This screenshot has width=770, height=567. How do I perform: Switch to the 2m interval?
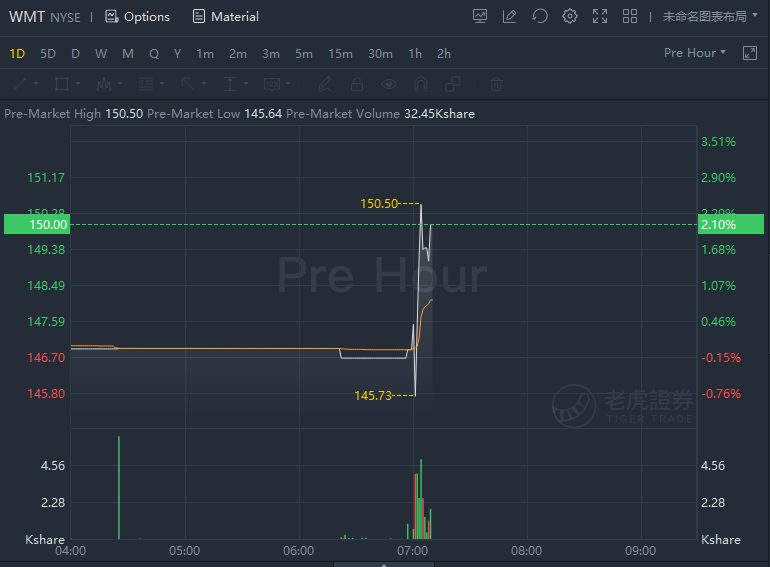click(x=238, y=54)
